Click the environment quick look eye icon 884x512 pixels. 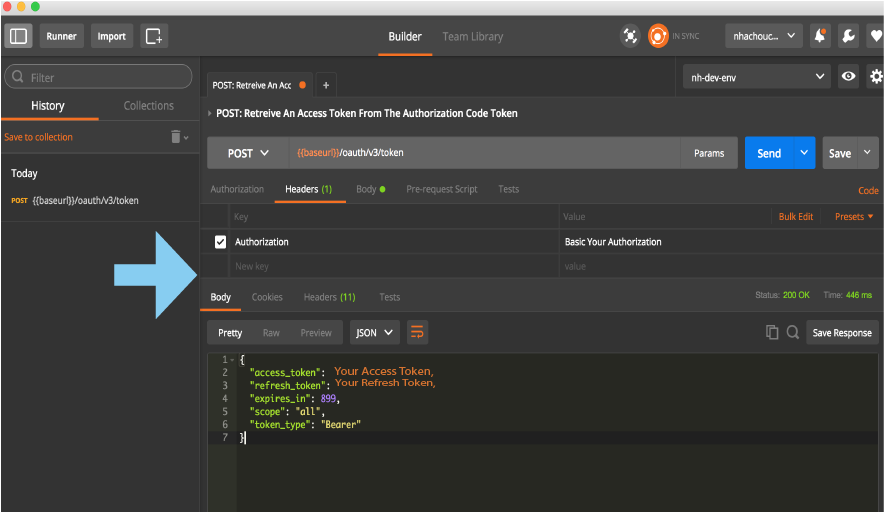[848, 76]
